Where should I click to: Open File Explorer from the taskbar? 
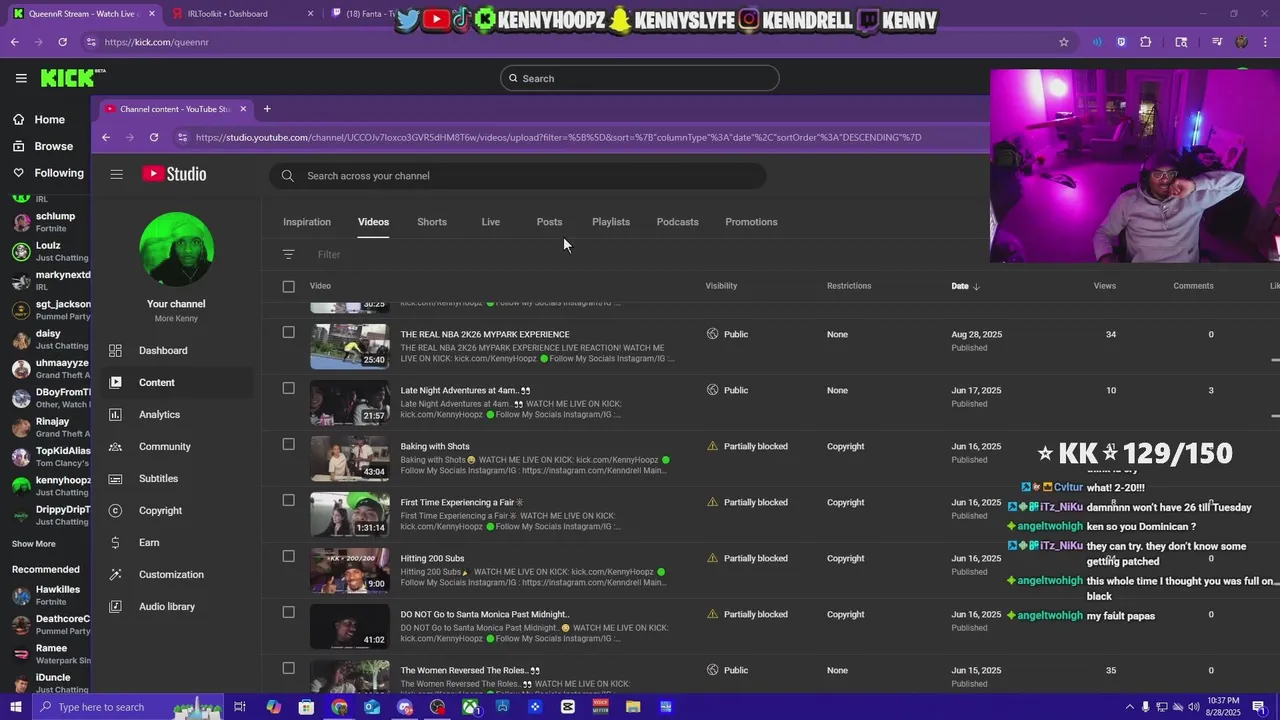click(x=633, y=707)
